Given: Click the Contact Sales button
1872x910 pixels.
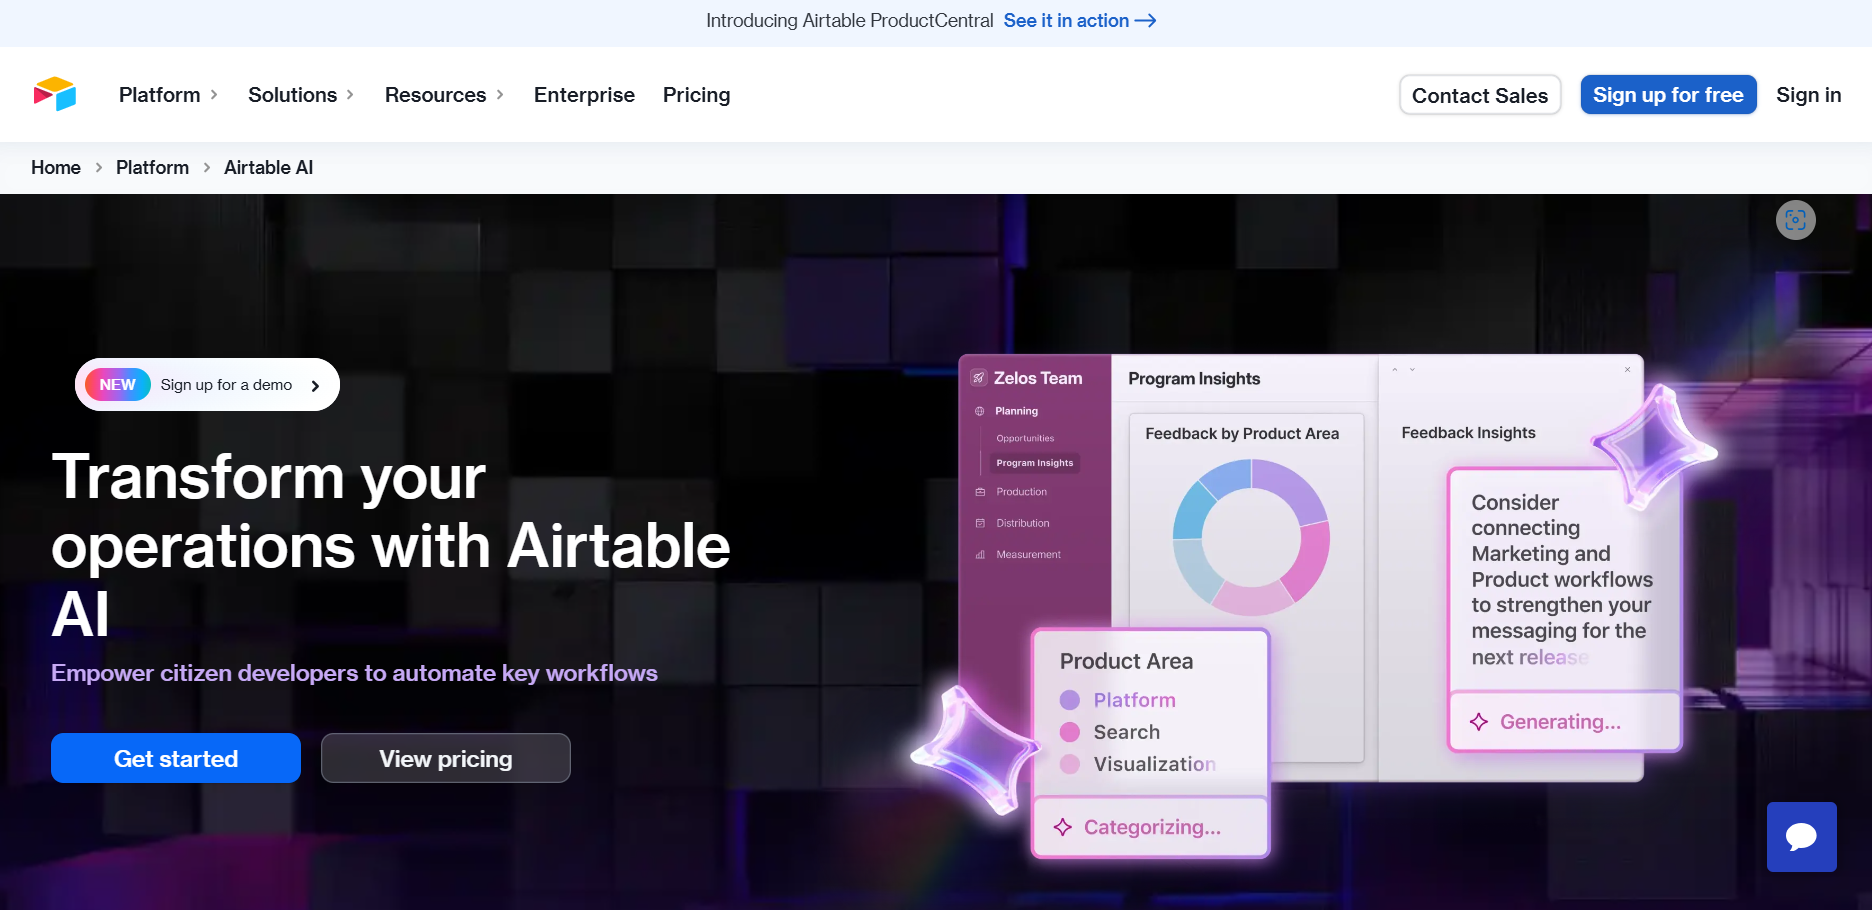Looking at the screenshot, I should click(1480, 95).
